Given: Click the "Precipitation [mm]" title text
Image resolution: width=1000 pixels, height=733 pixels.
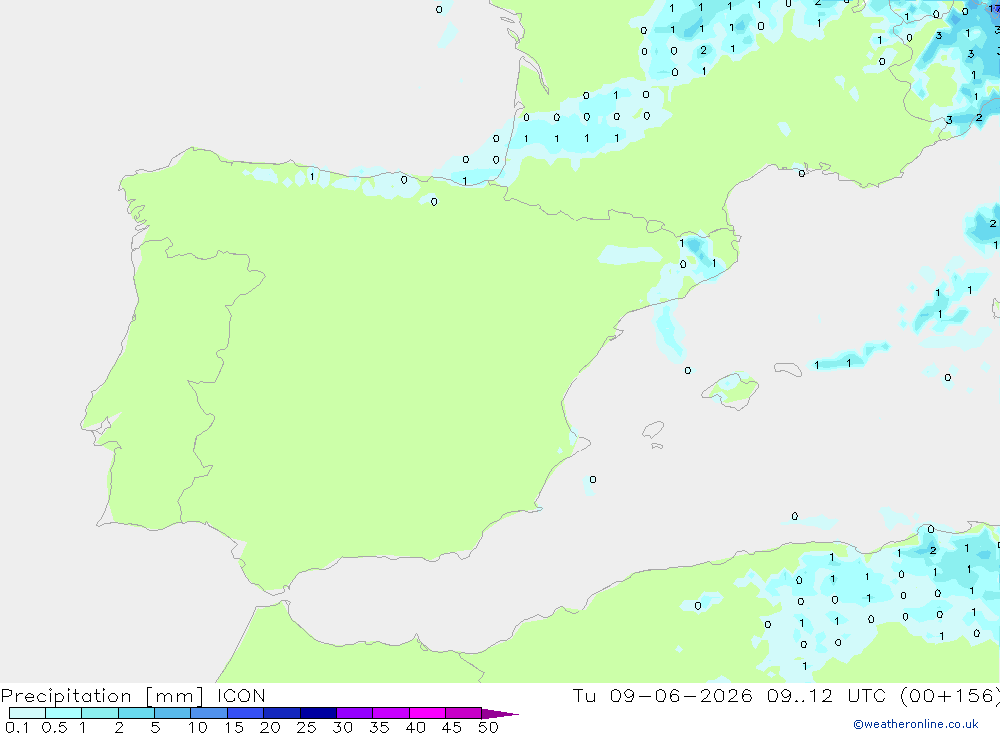Looking at the screenshot, I should [x=102, y=696].
